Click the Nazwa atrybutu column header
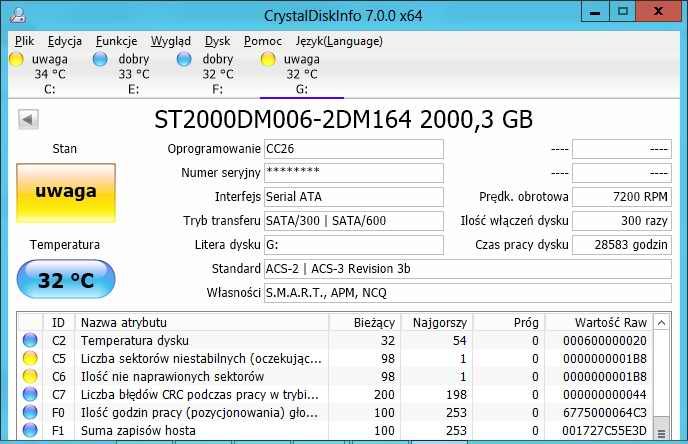Screen dimensions: 688x444 click(x=202, y=323)
